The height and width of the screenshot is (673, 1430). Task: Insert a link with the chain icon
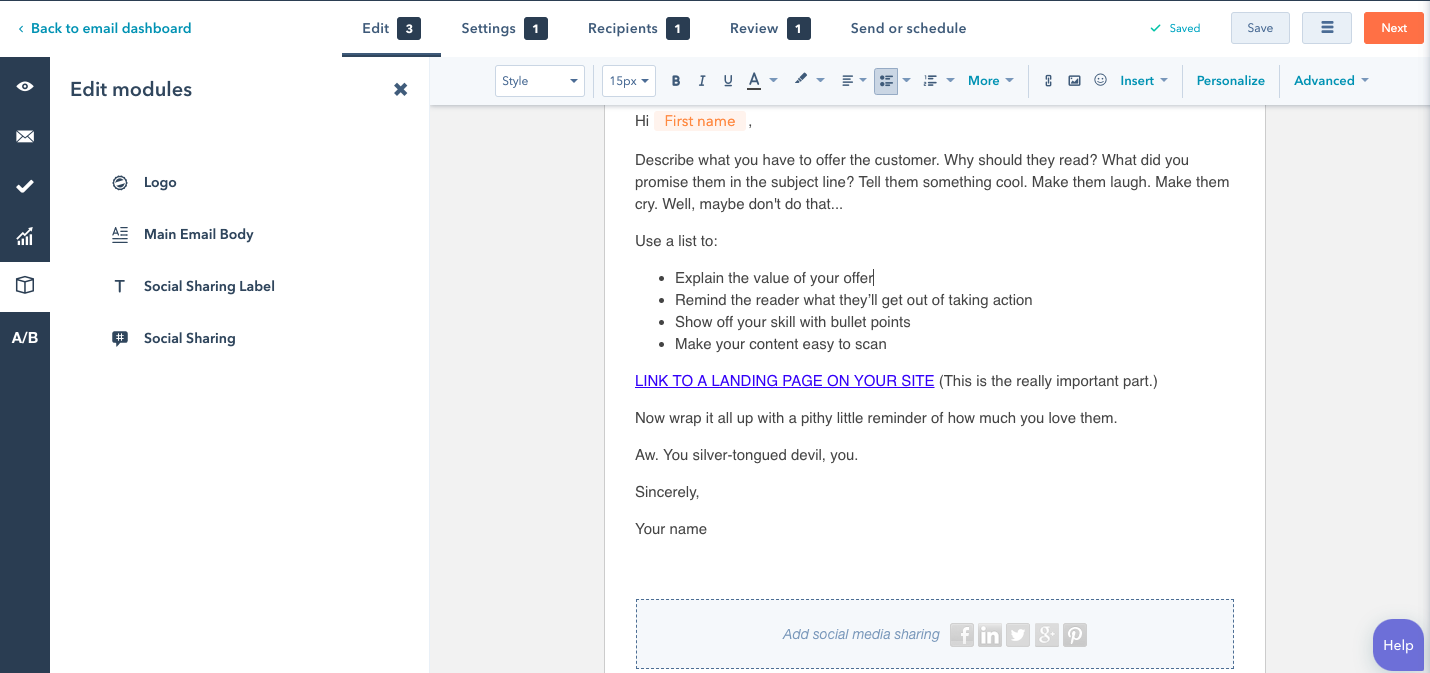(x=1048, y=81)
